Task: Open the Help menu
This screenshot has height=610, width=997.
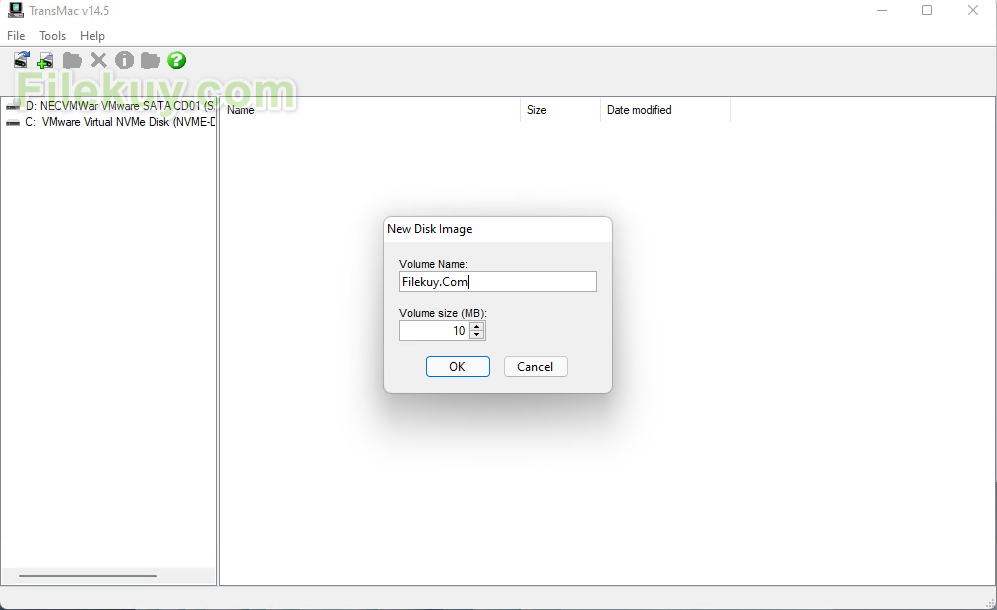Action: tap(92, 36)
